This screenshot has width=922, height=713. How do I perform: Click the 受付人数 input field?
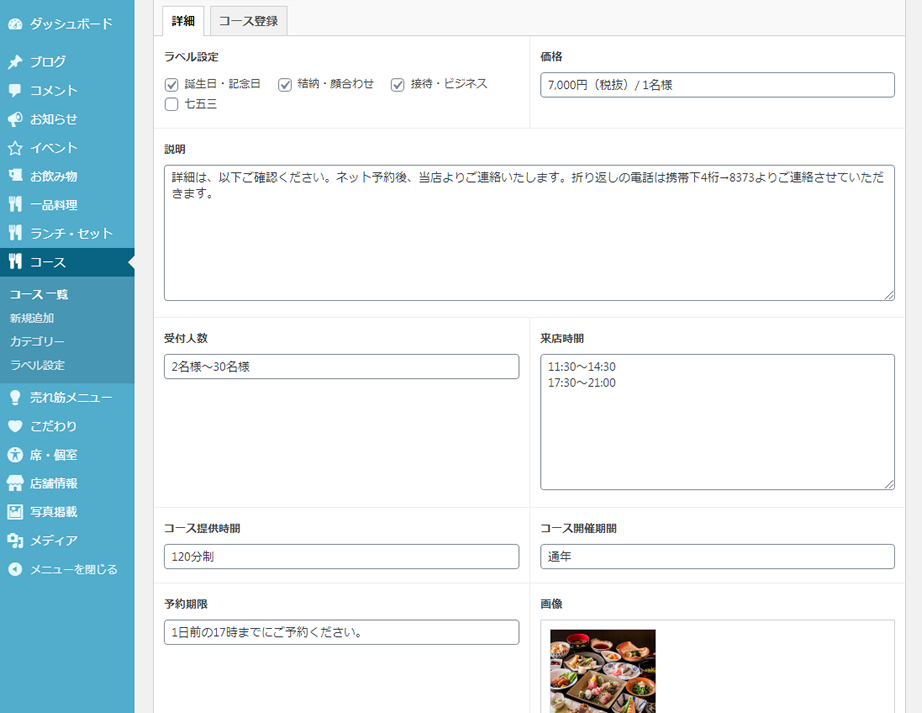point(341,367)
